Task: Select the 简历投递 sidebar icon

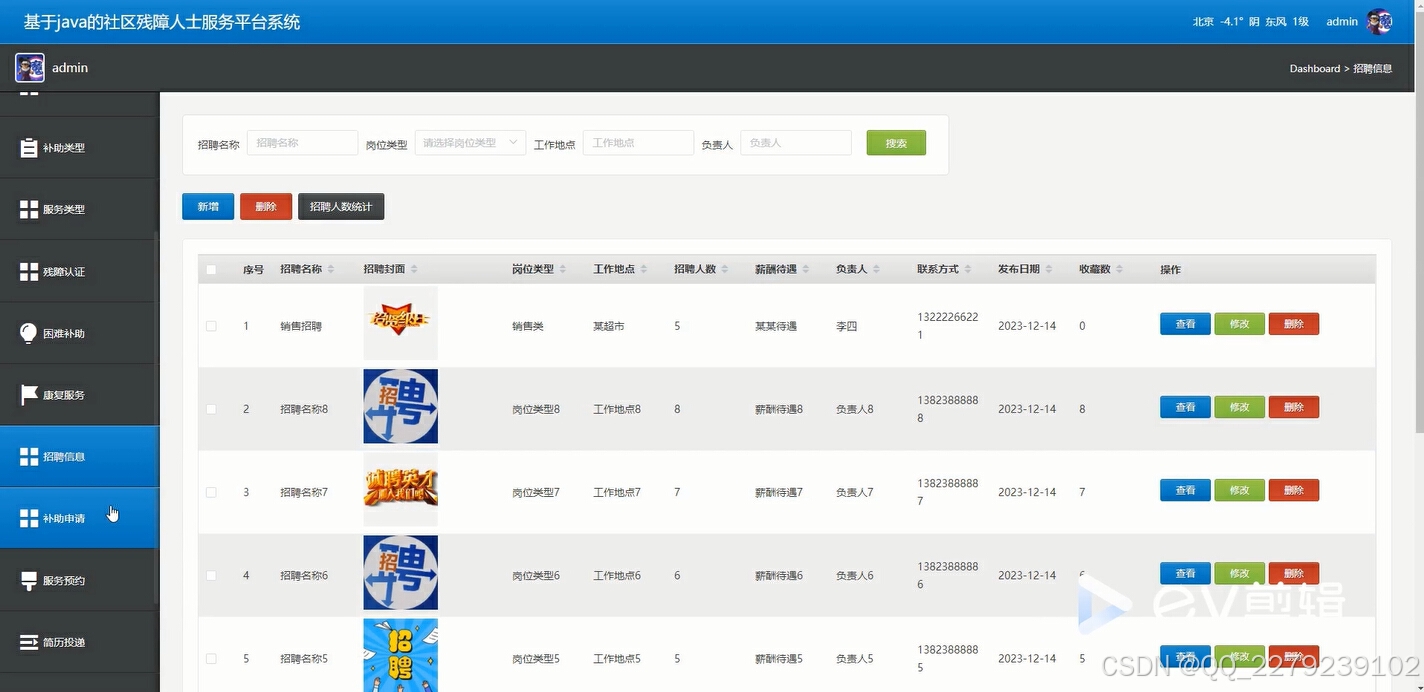Action: [27, 641]
